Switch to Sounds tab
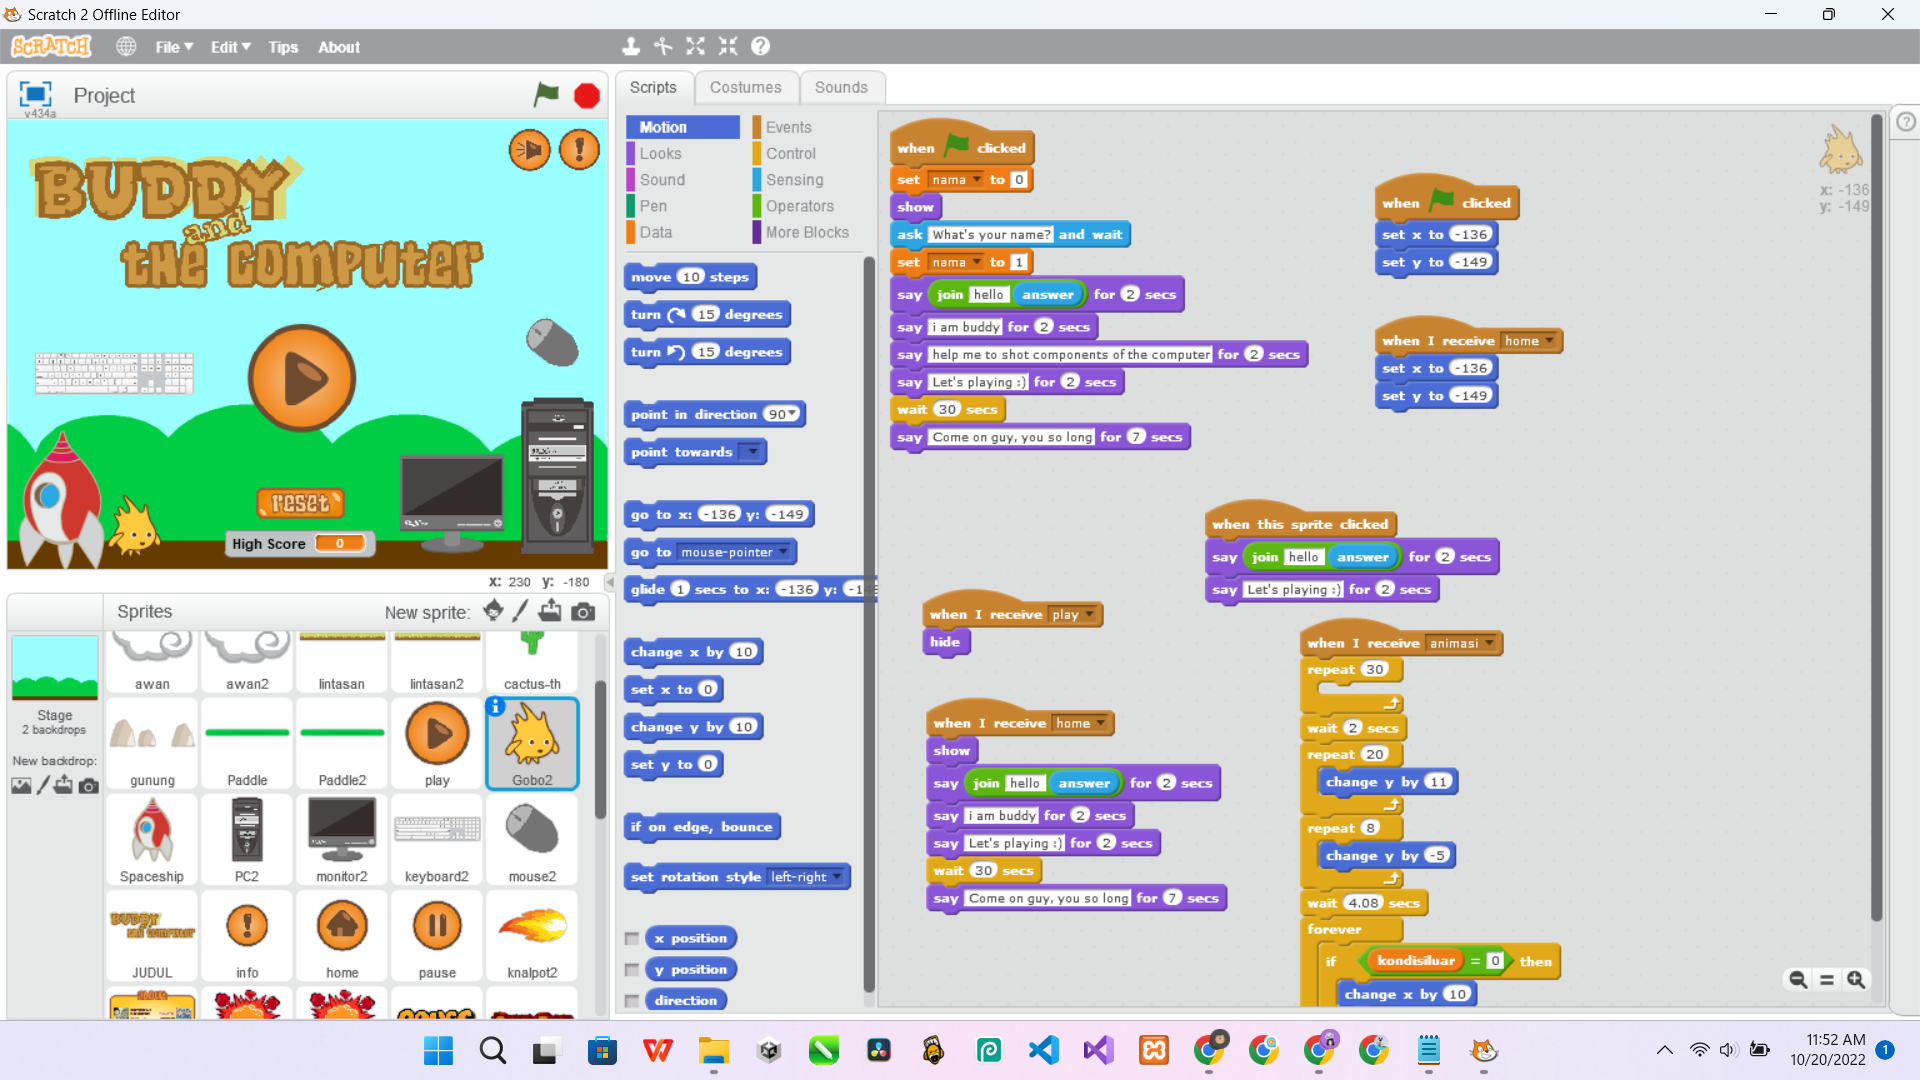 [x=841, y=88]
